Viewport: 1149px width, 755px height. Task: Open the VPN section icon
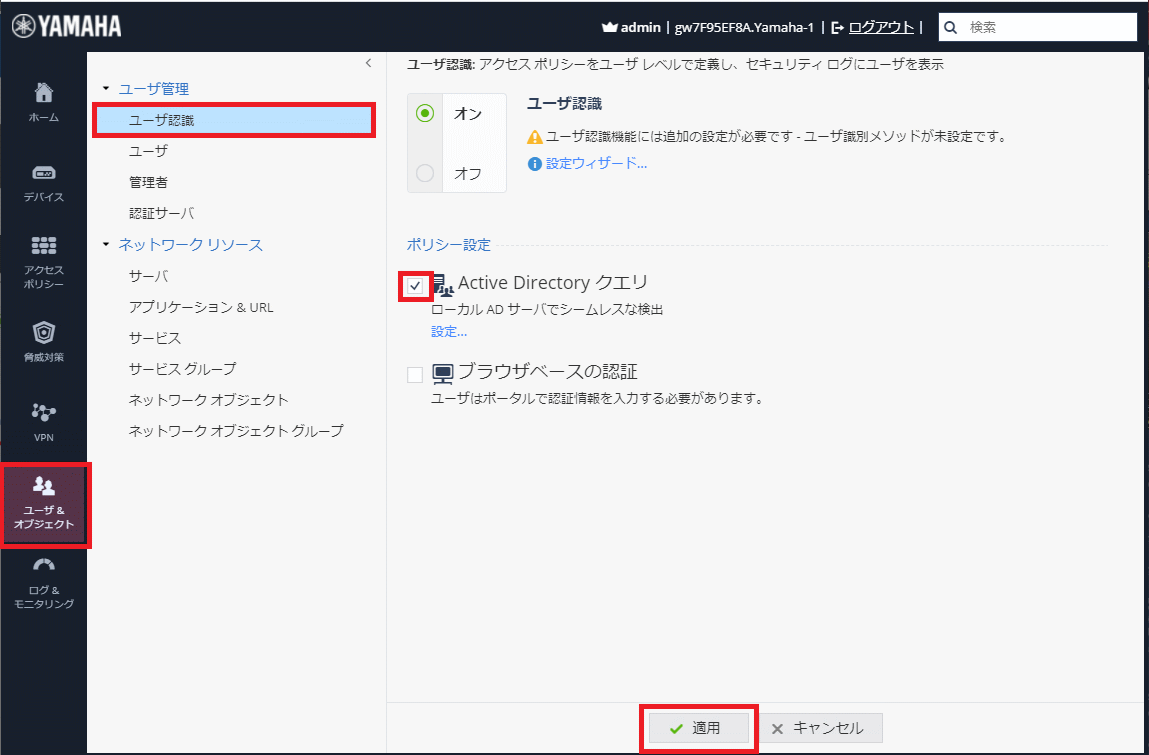(x=43, y=412)
